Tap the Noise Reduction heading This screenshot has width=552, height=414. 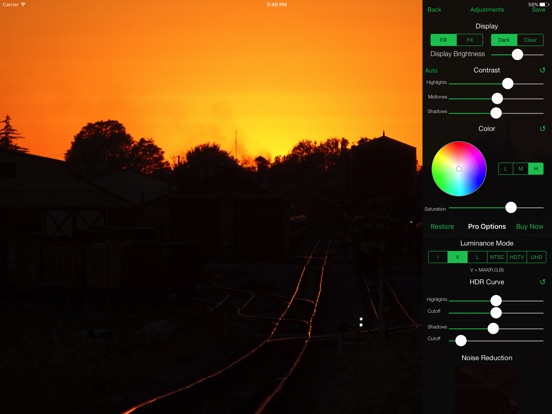coord(487,358)
